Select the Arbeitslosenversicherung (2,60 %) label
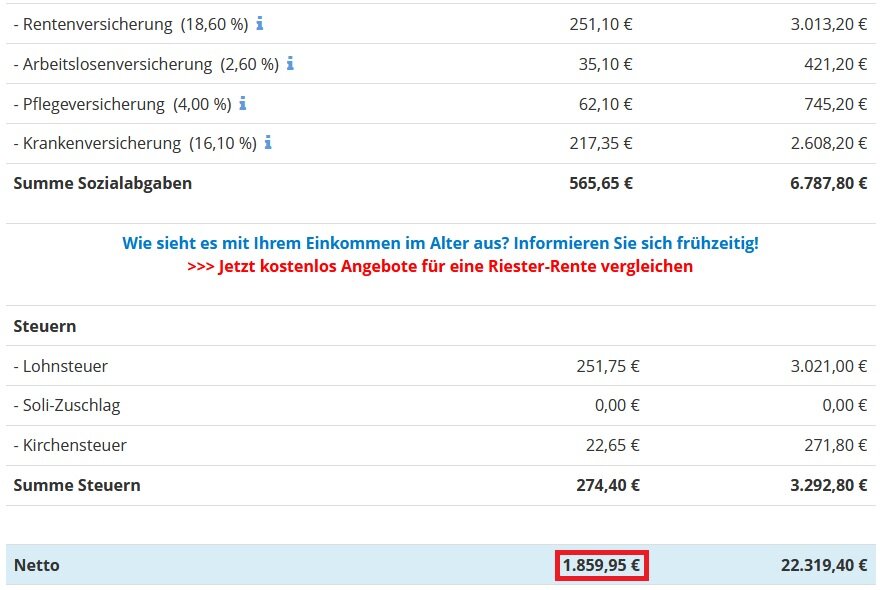Viewport: 880px width, 590px height. [x=146, y=65]
